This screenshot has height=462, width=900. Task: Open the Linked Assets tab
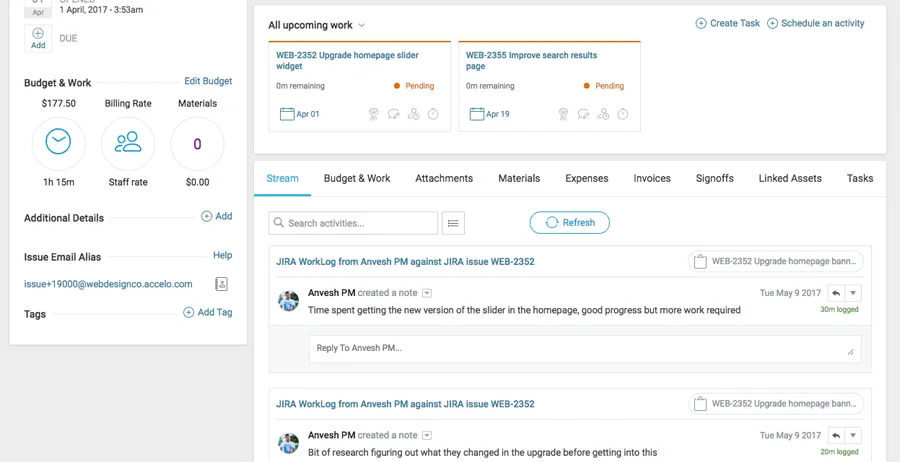click(x=790, y=178)
